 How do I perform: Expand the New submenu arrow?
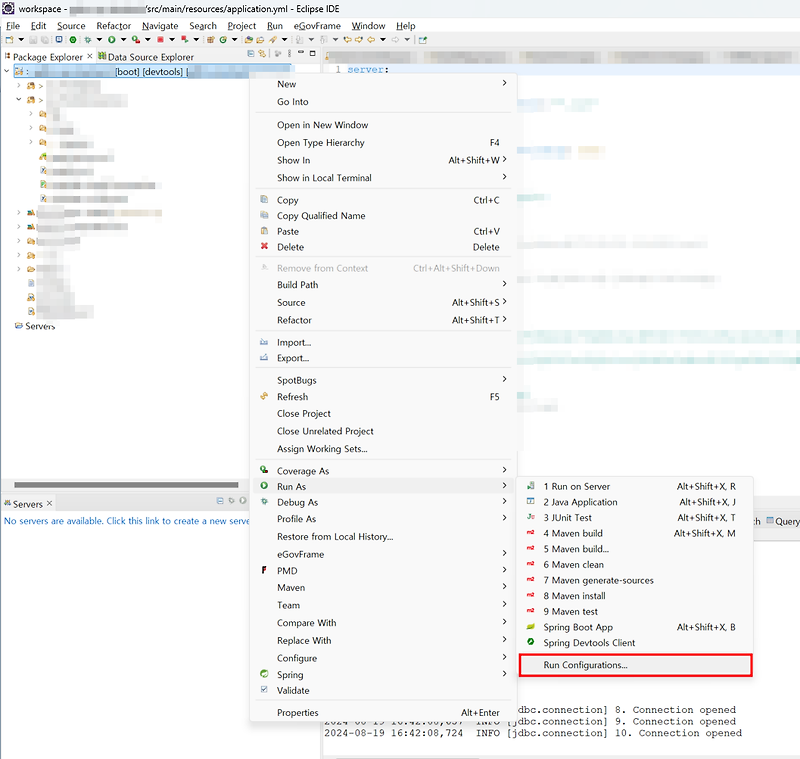coord(504,83)
